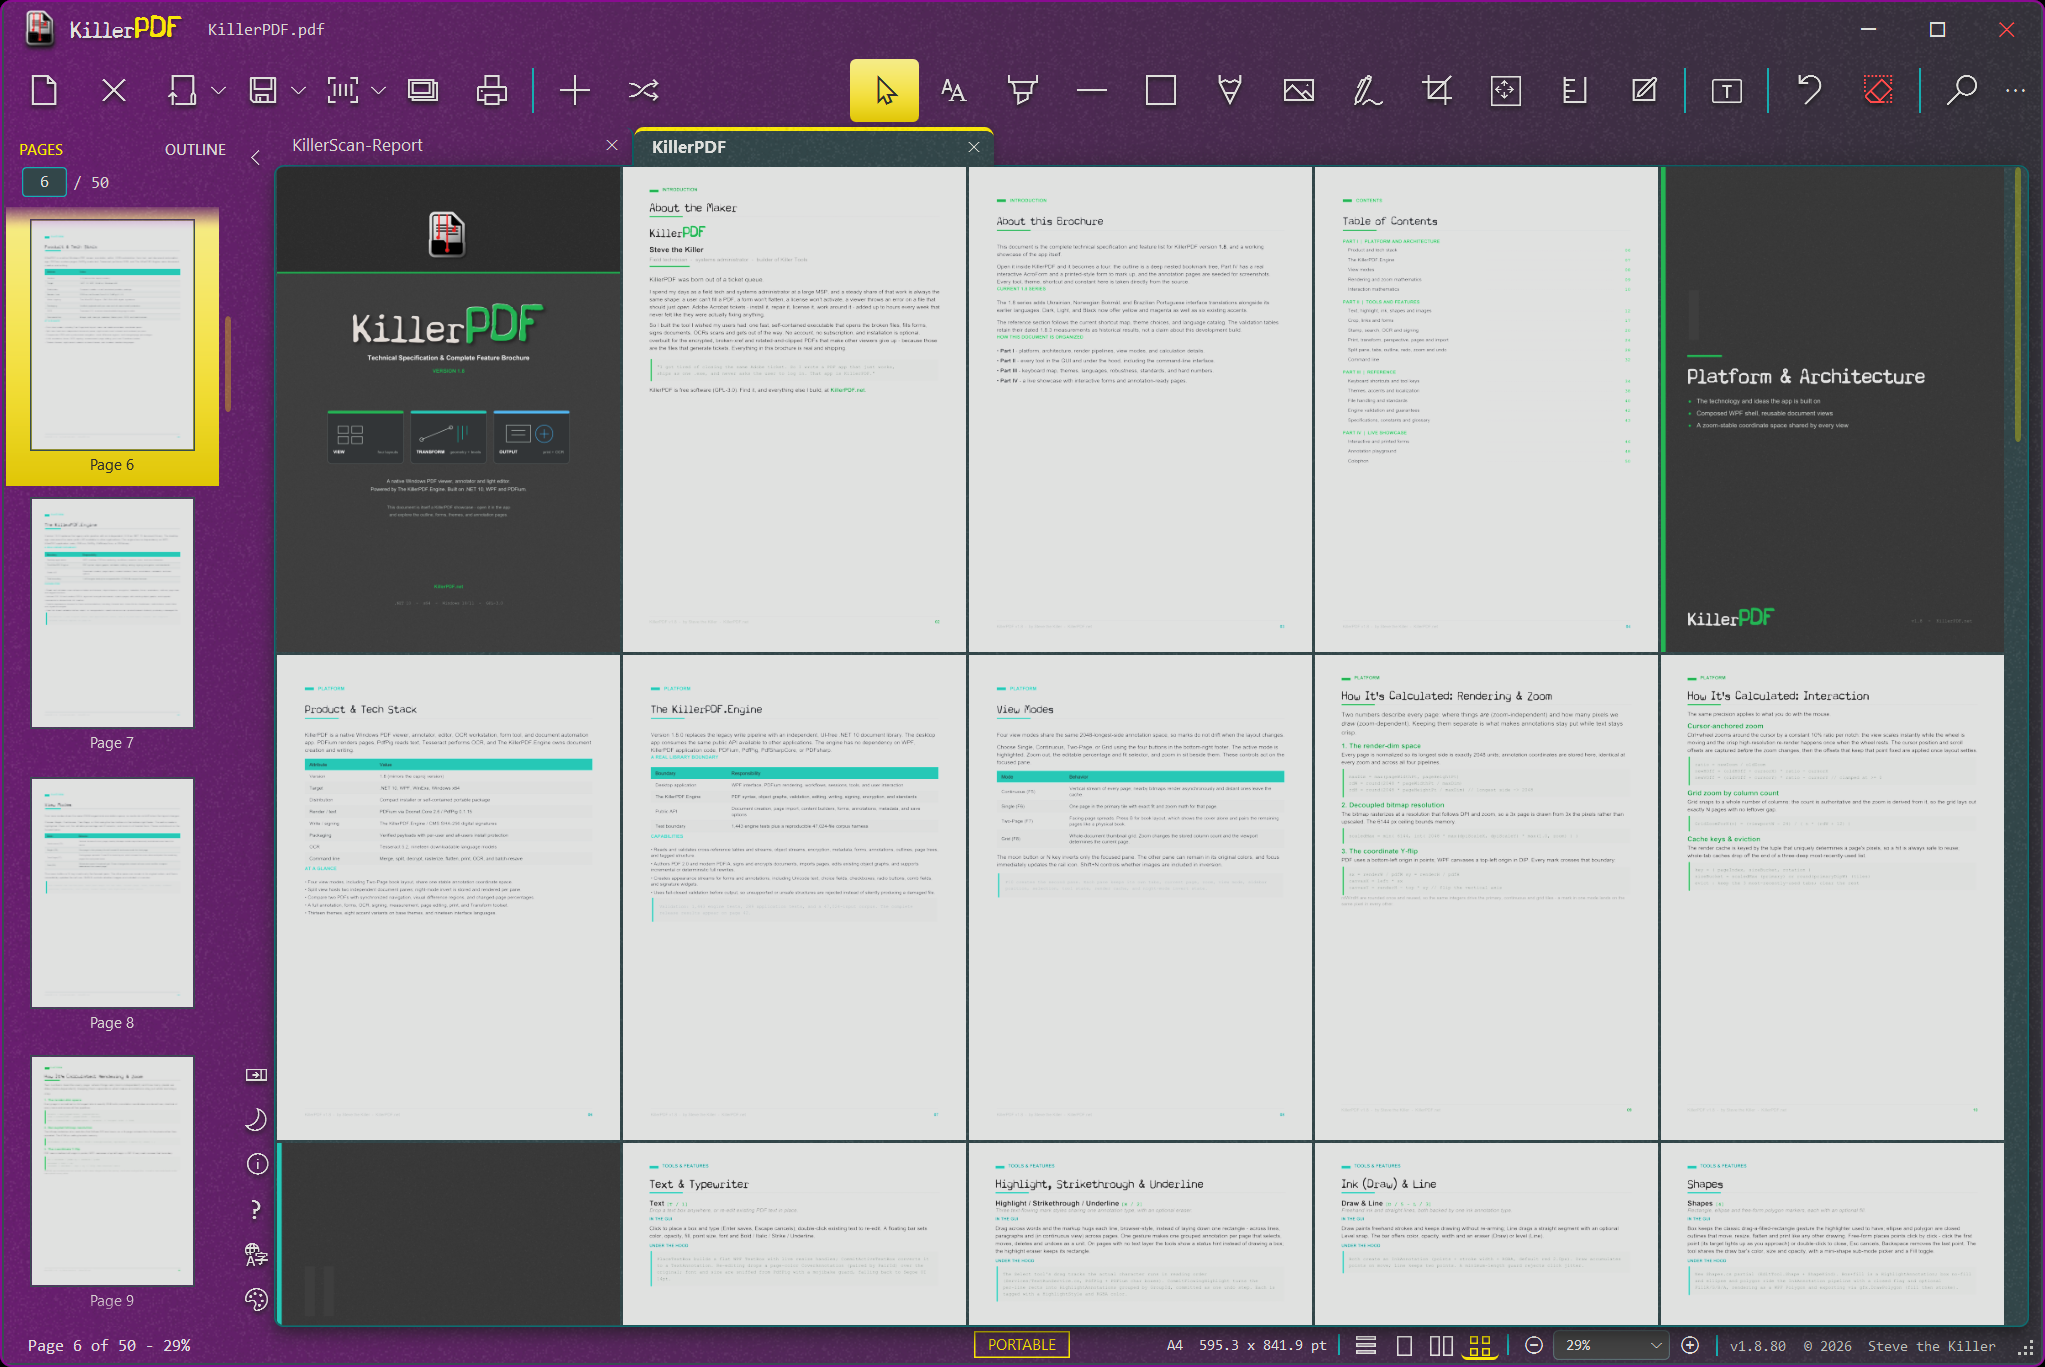Create a new document with the blank page icon

click(x=44, y=91)
